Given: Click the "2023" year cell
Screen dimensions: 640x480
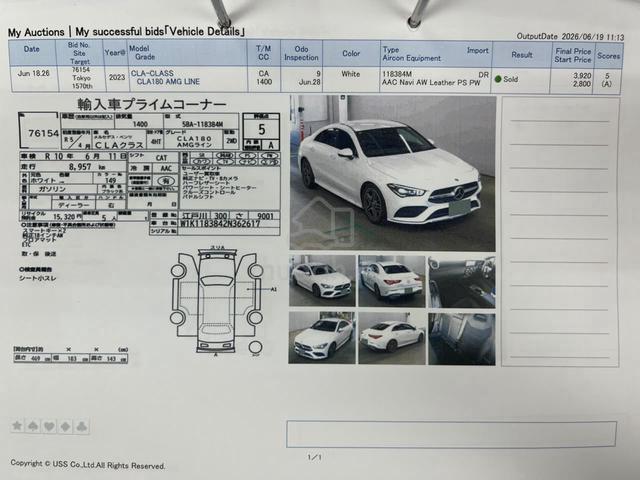Looking at the screenshot, I should click(x=117, y=77).
